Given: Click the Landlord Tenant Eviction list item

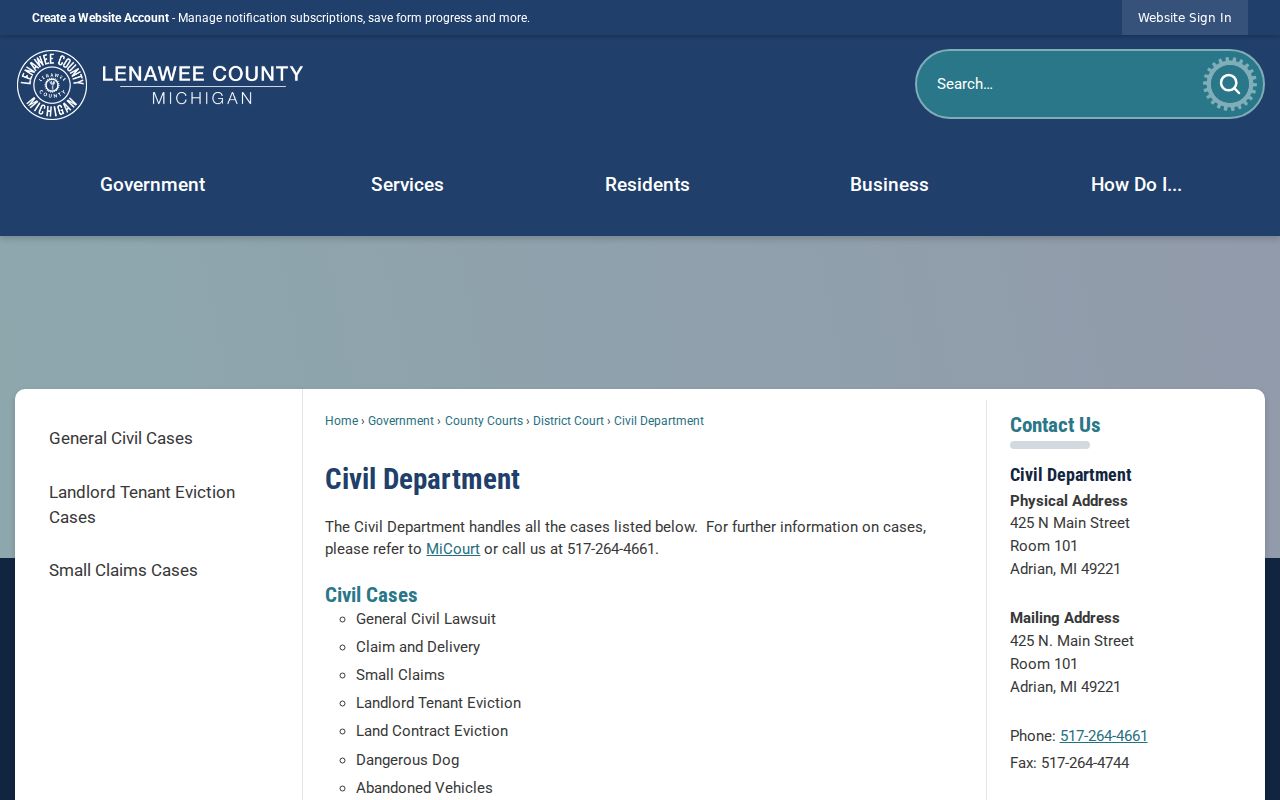Looking at the screenshot, I should click(x=438, y=703).
